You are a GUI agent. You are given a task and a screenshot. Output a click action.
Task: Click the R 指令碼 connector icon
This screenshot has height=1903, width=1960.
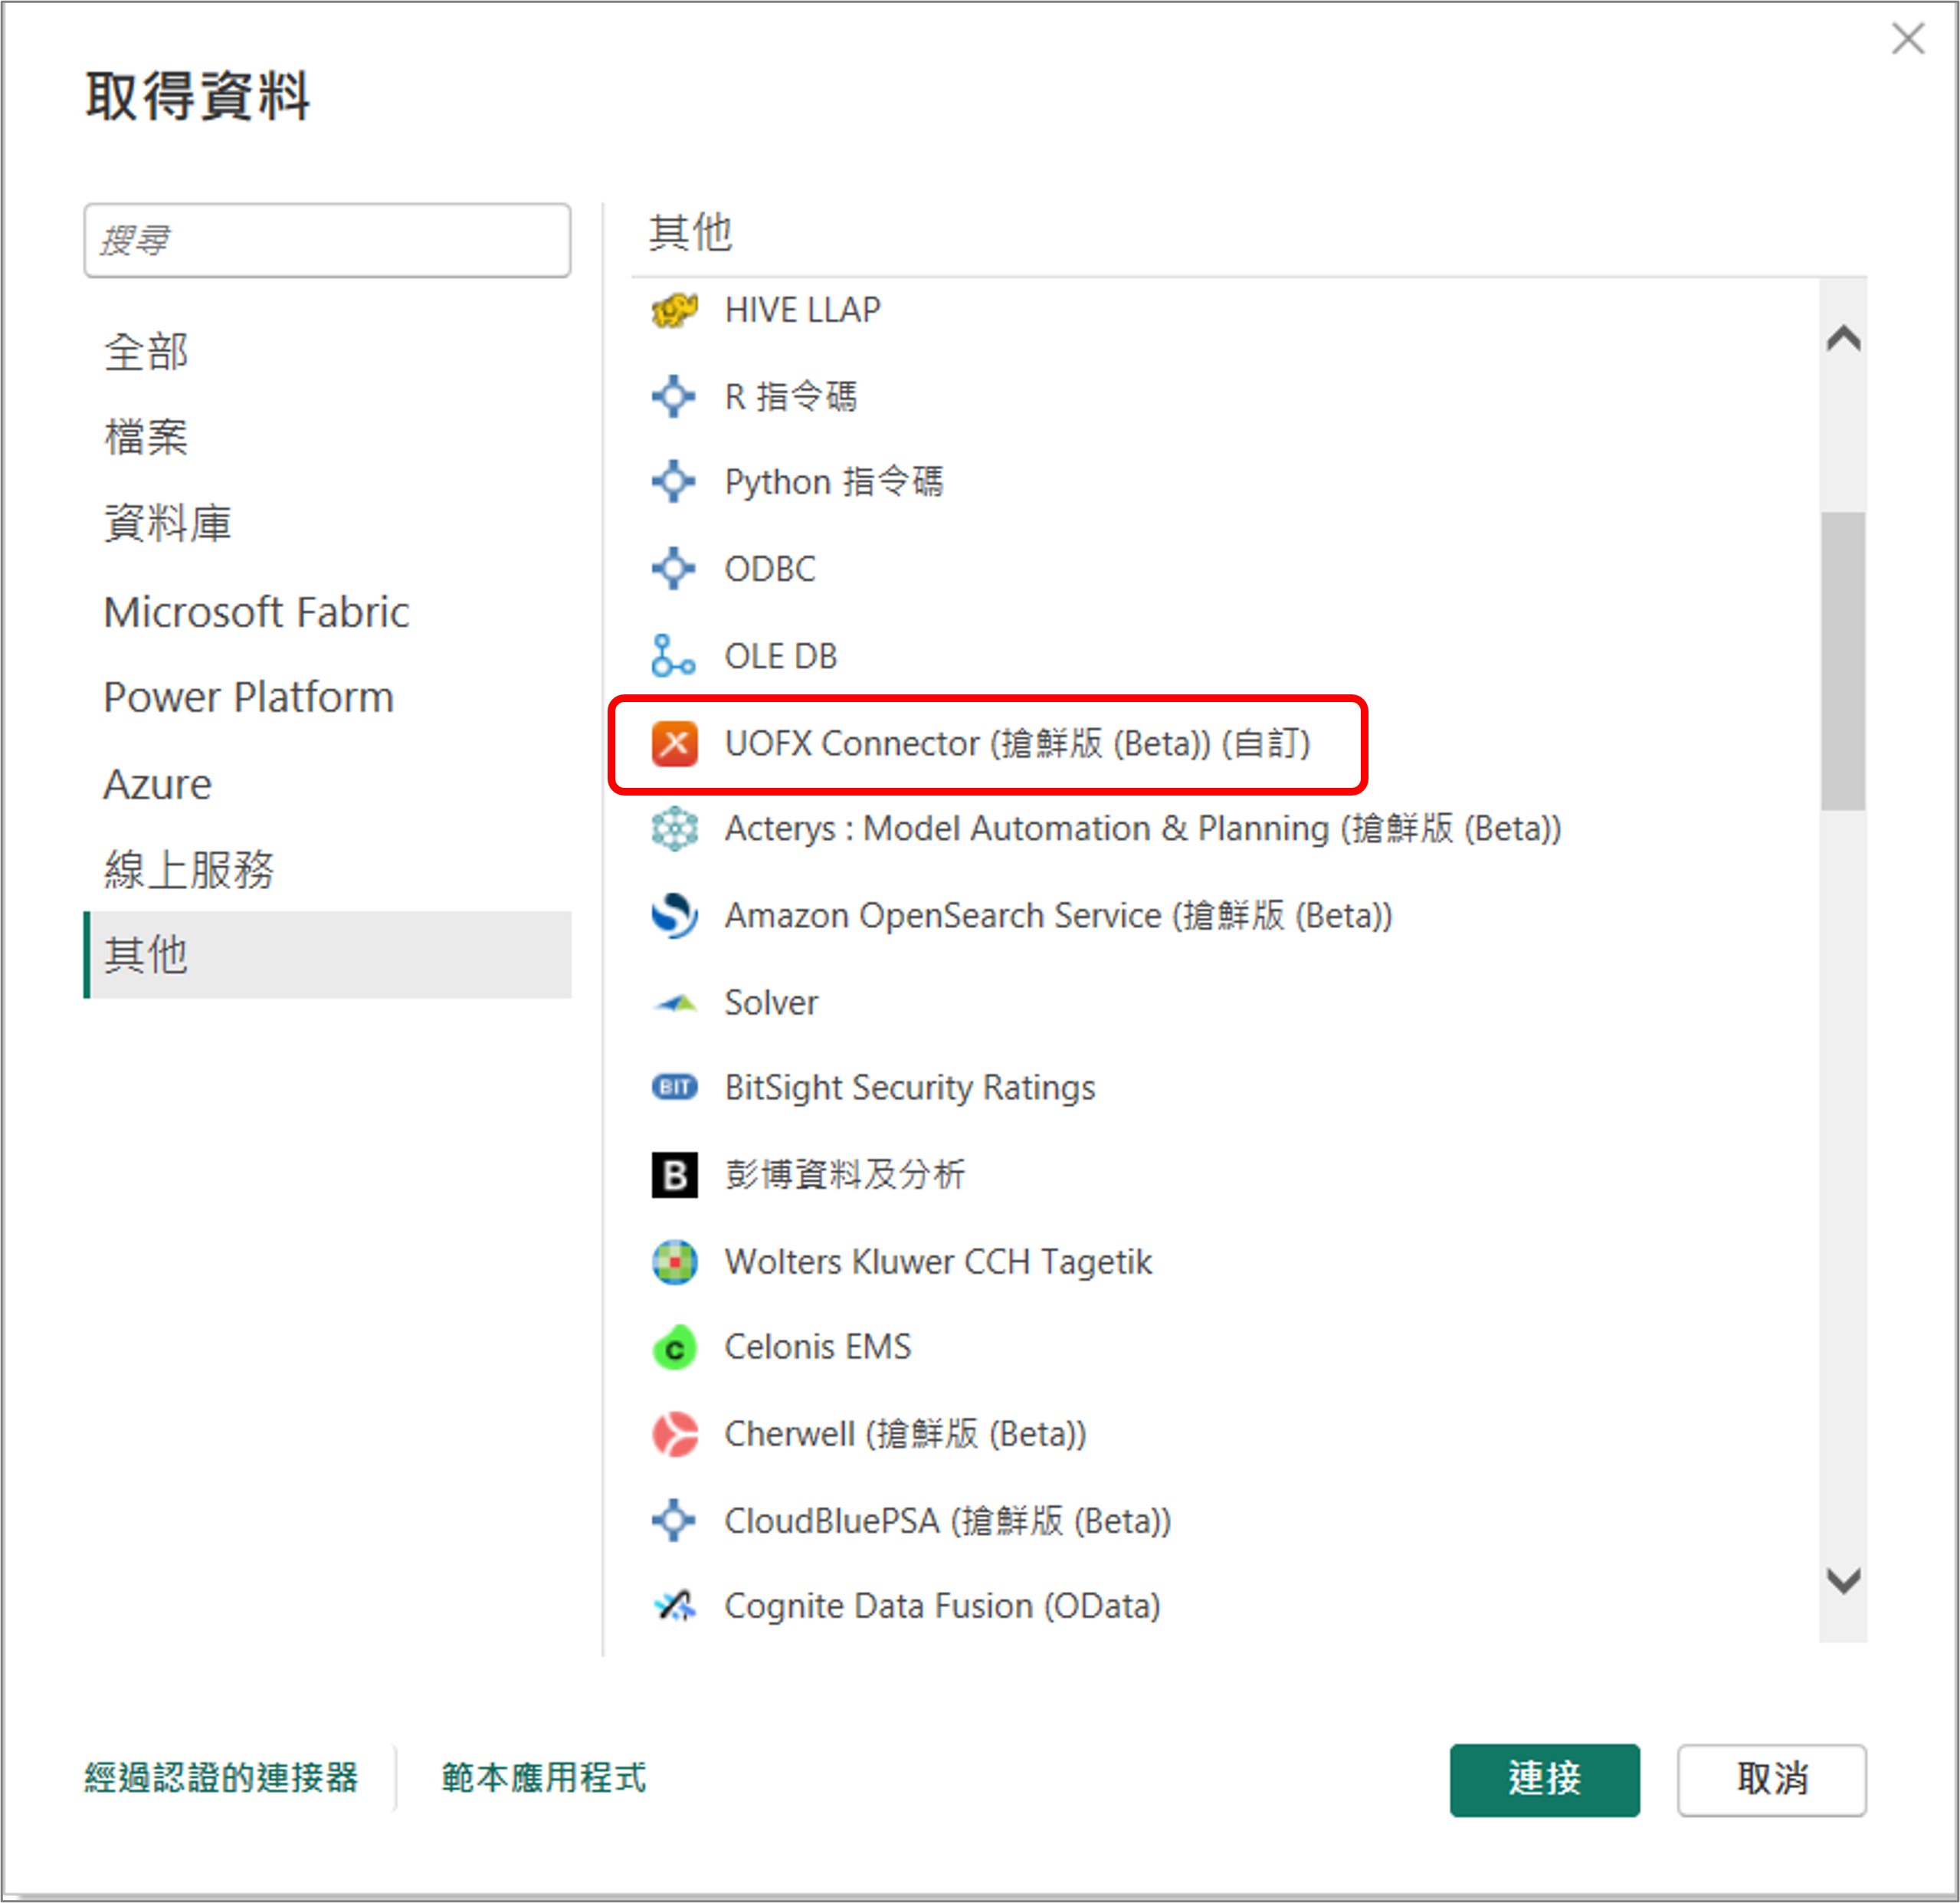point(674,396)
